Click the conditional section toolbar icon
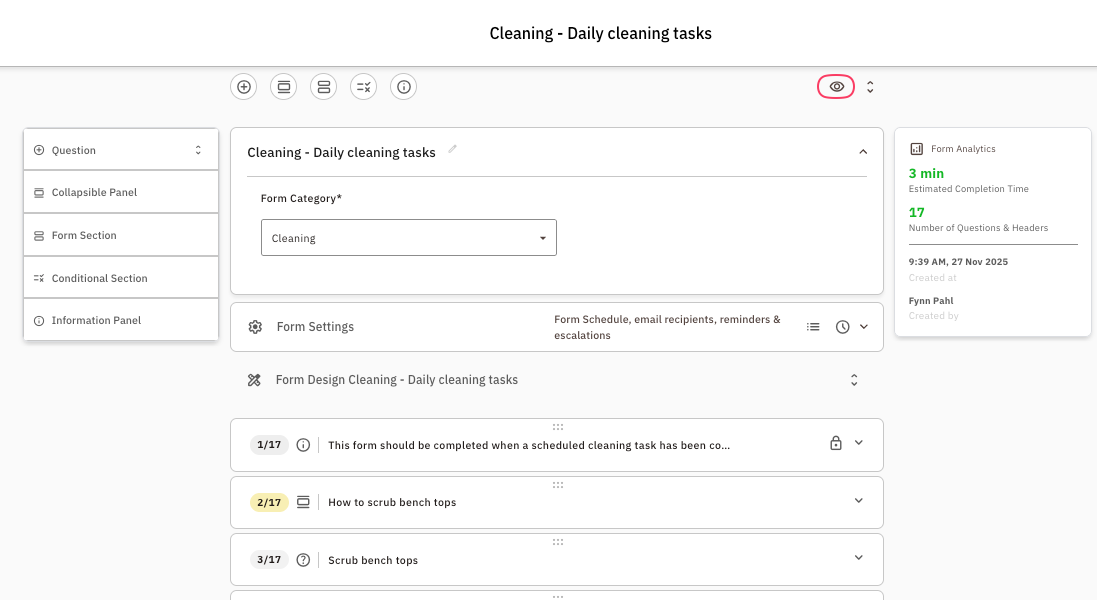 [x=363, y=87]
